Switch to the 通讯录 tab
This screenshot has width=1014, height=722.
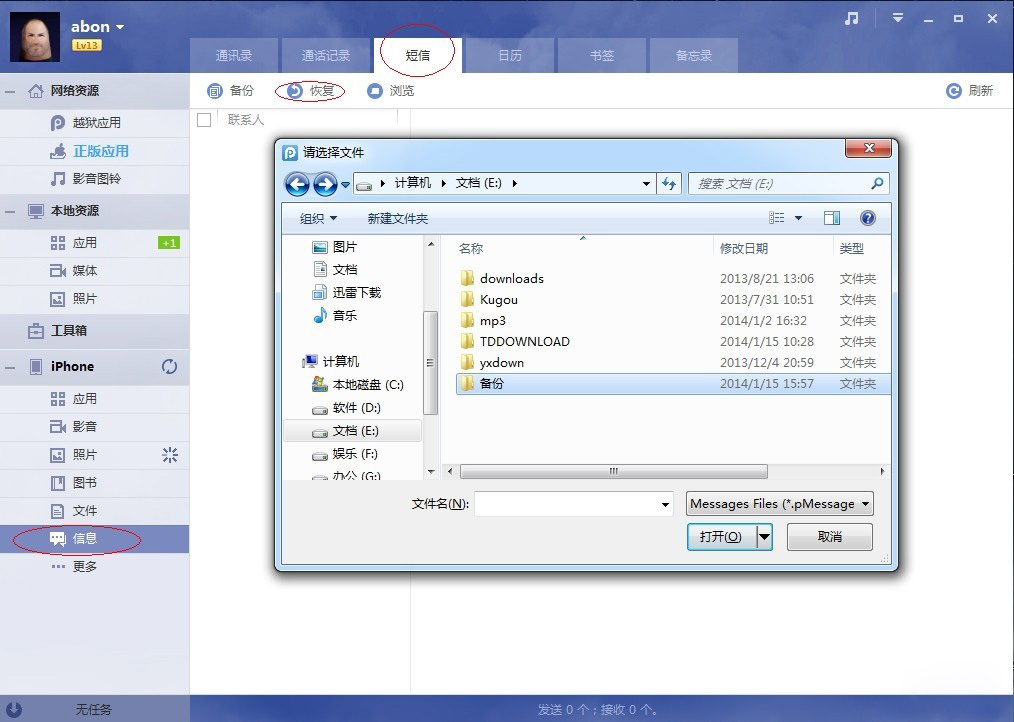pos(234,56)
